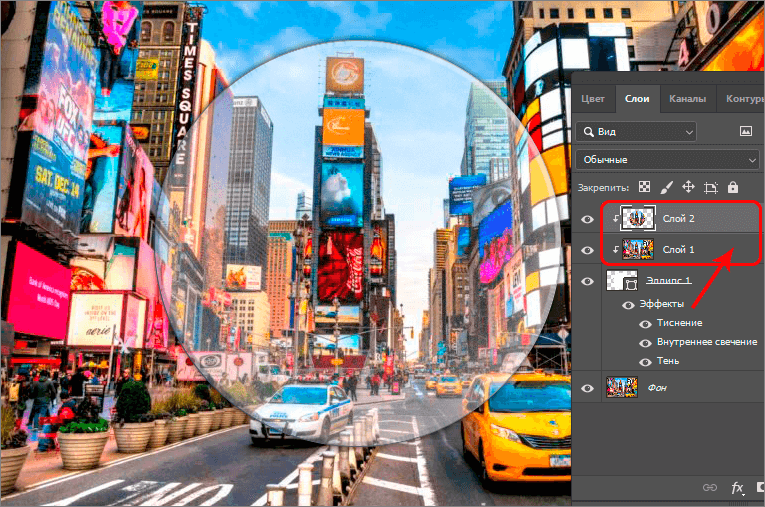This screenshot has width=765, height=507.
Task: Toggle the Тень effect visibility
Action: click(x=645, y=362)
